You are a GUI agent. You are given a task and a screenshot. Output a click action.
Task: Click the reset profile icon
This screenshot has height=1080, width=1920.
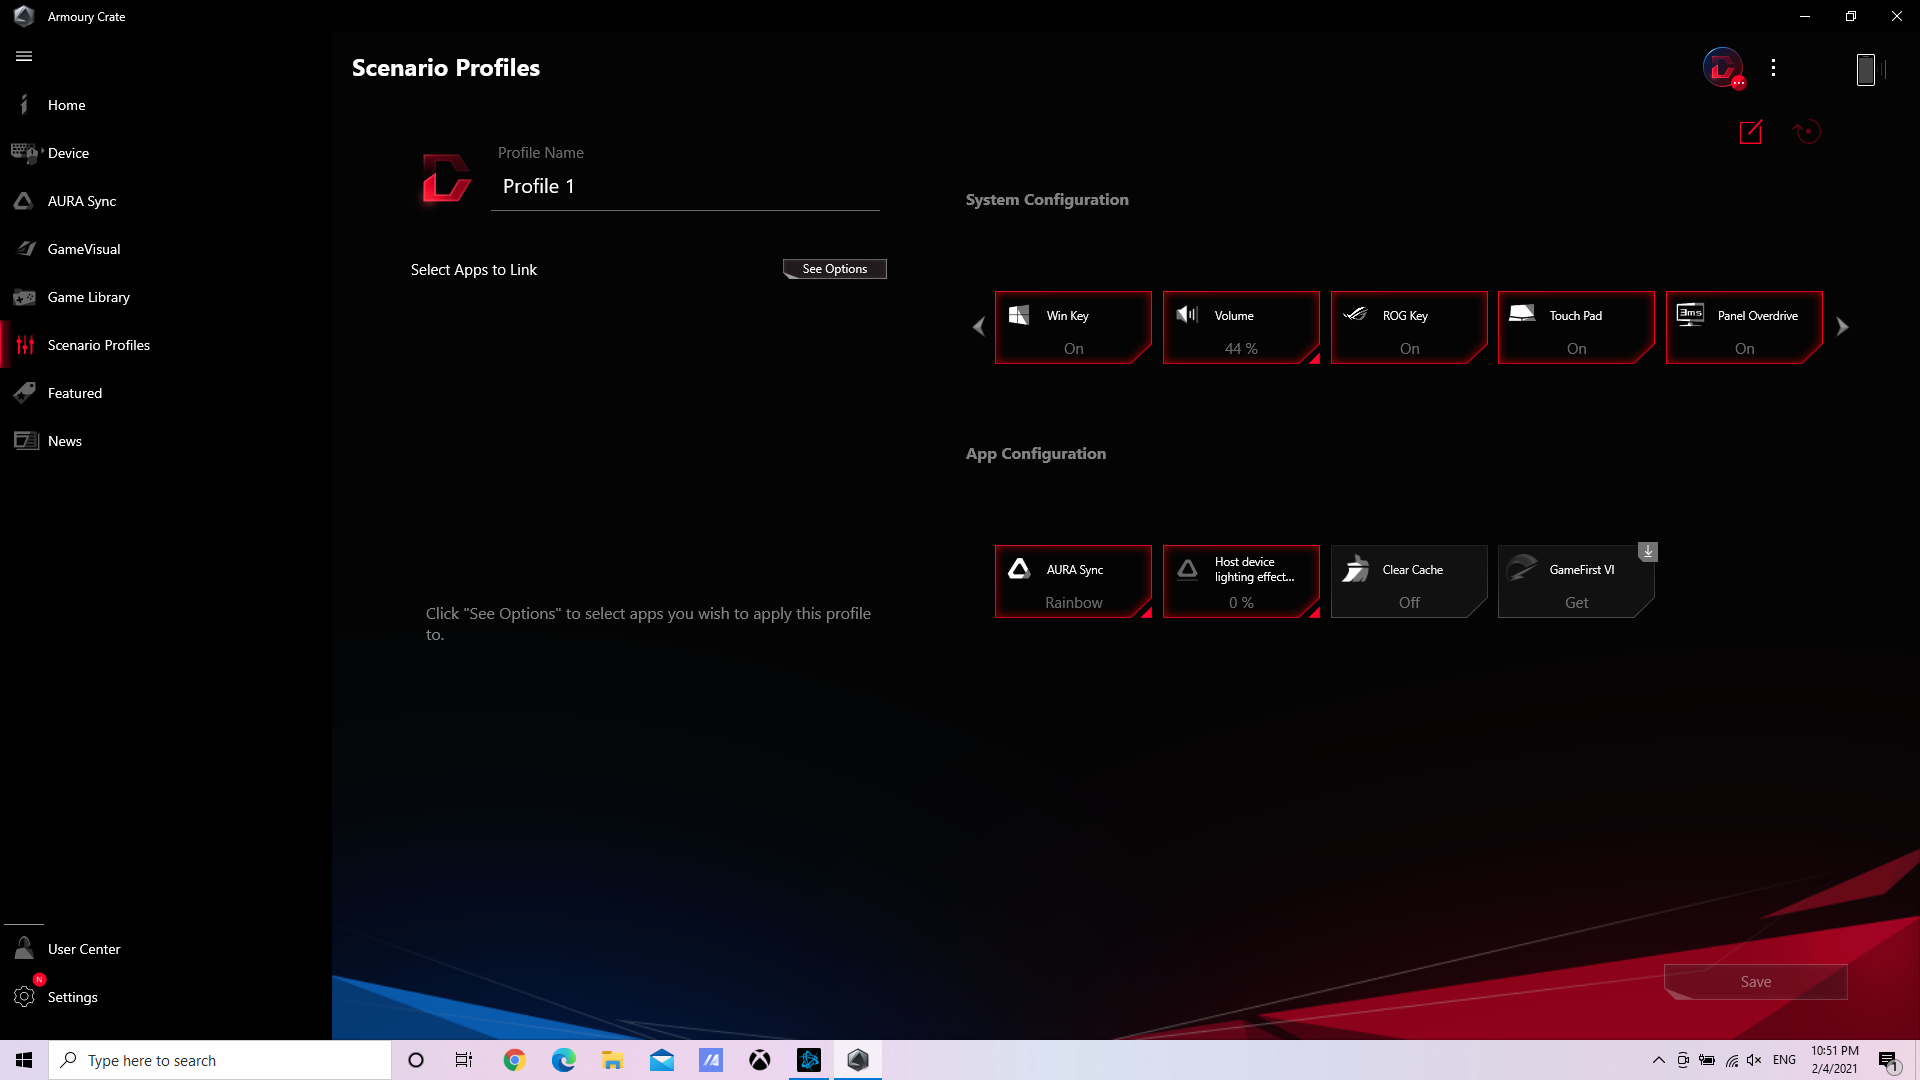point(1807,132)
